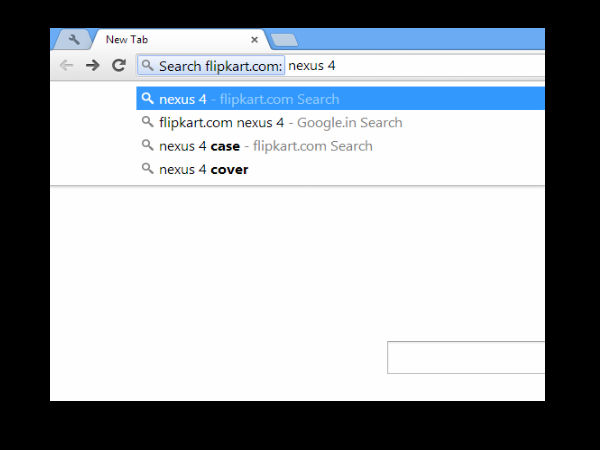Close the New Tab tab
600x450 pixels.
[x=254, y=40]
